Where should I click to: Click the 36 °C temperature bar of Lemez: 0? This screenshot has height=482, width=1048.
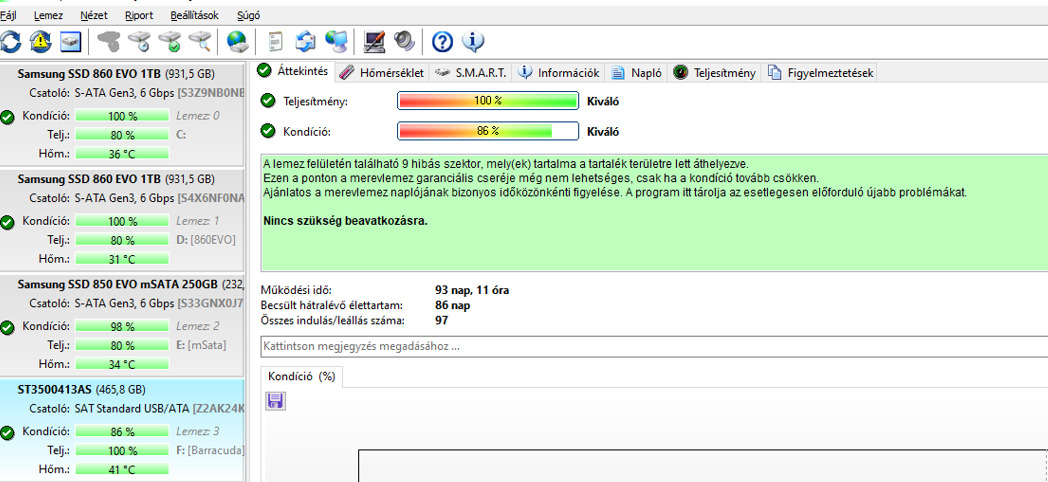click(x=122, y=154)
